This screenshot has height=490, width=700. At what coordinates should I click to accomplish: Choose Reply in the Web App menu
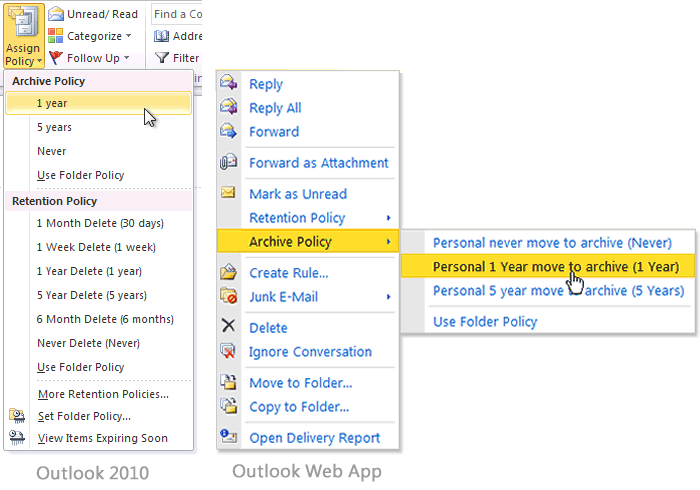[266, 84]
